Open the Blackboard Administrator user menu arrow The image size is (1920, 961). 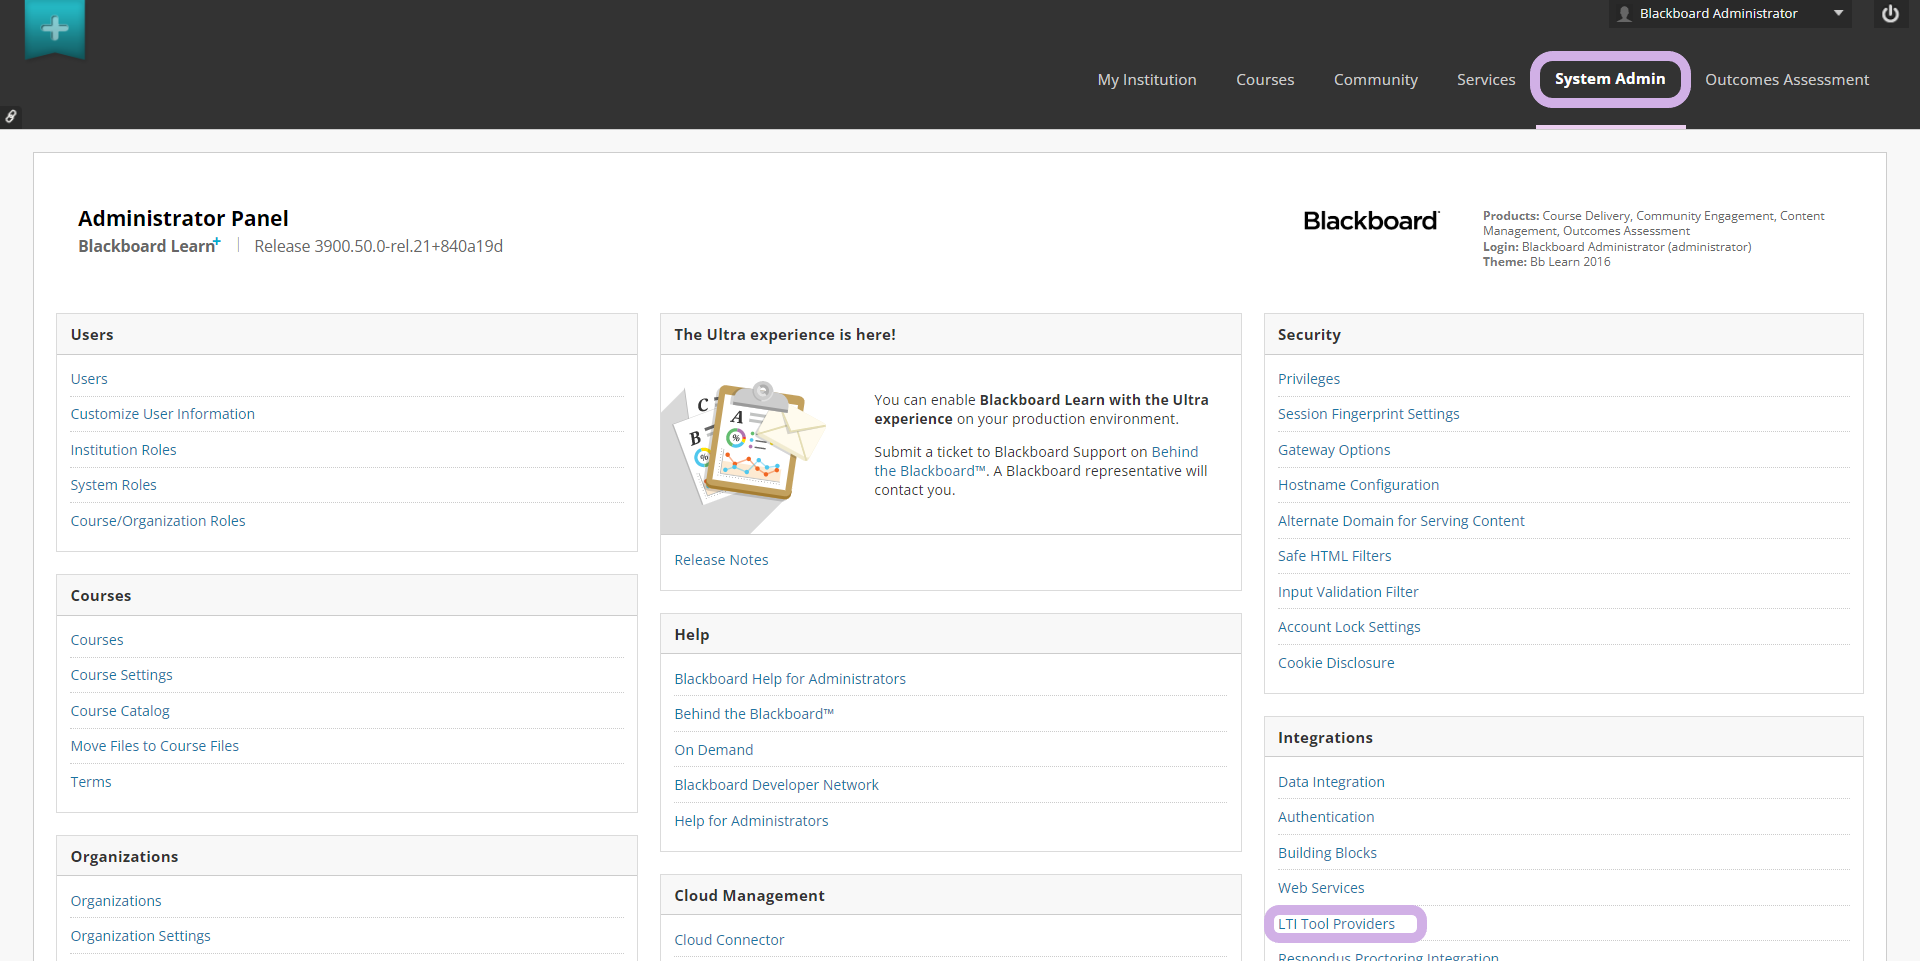click(1838, 13)
